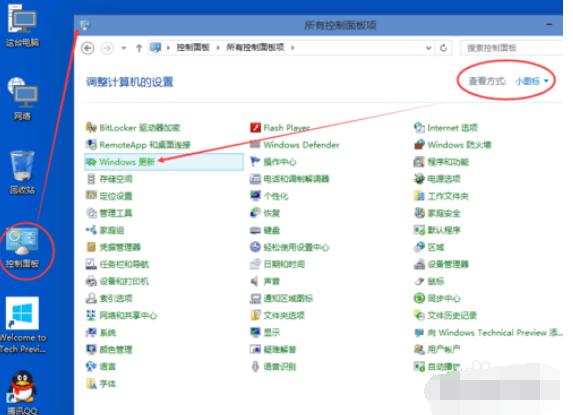The width and height of the screenshot is (573, 415).
Task: Click 所有控制面板项 breadcrumb
Action: (x=255, y=47)
